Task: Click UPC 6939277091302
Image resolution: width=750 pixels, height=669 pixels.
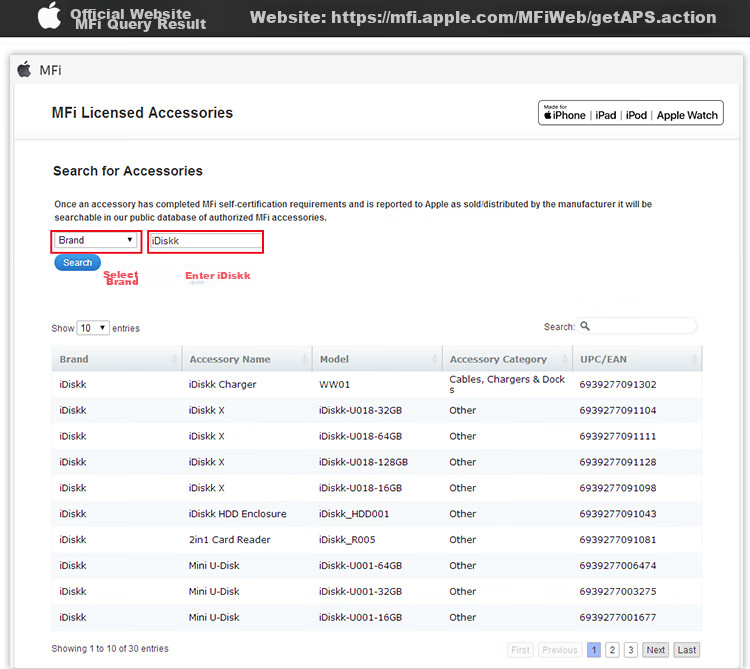Action: tap(618, 384)
